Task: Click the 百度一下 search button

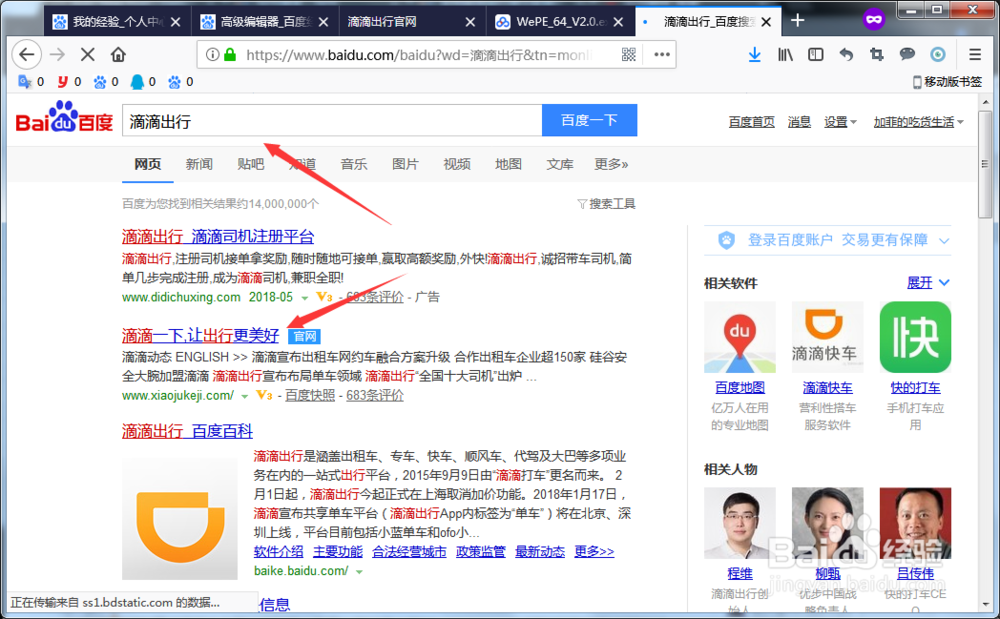Action: [589, 120]
